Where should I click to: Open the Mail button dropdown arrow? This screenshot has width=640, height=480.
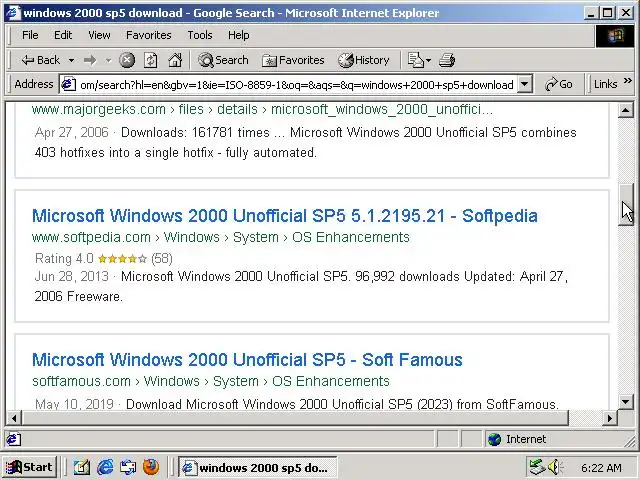pyautogui.click(x=428, y=60)
